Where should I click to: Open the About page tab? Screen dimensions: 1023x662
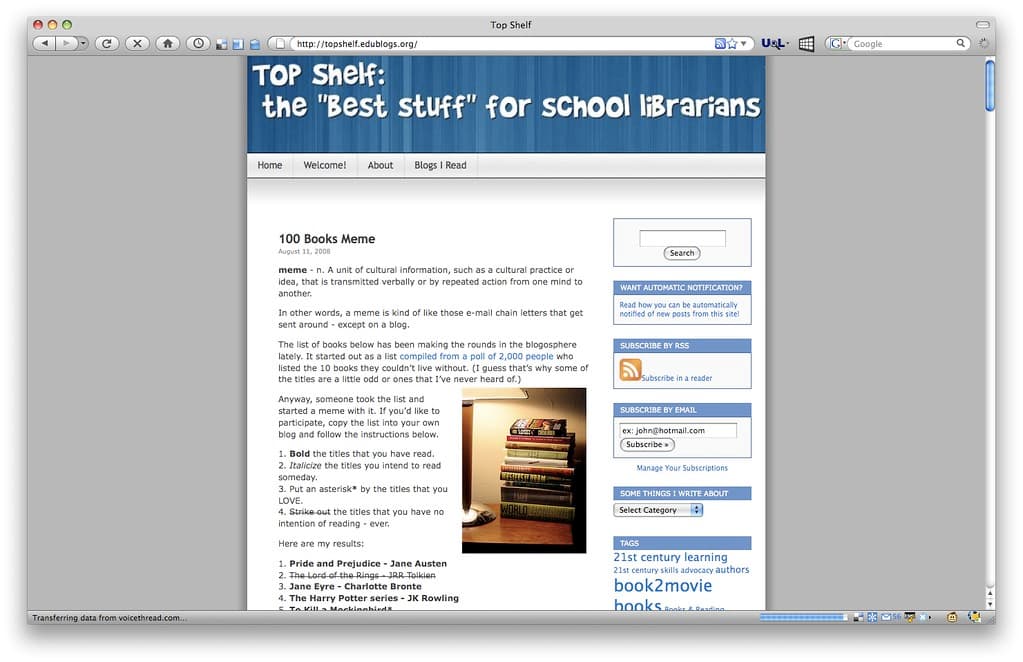(380, 166)
